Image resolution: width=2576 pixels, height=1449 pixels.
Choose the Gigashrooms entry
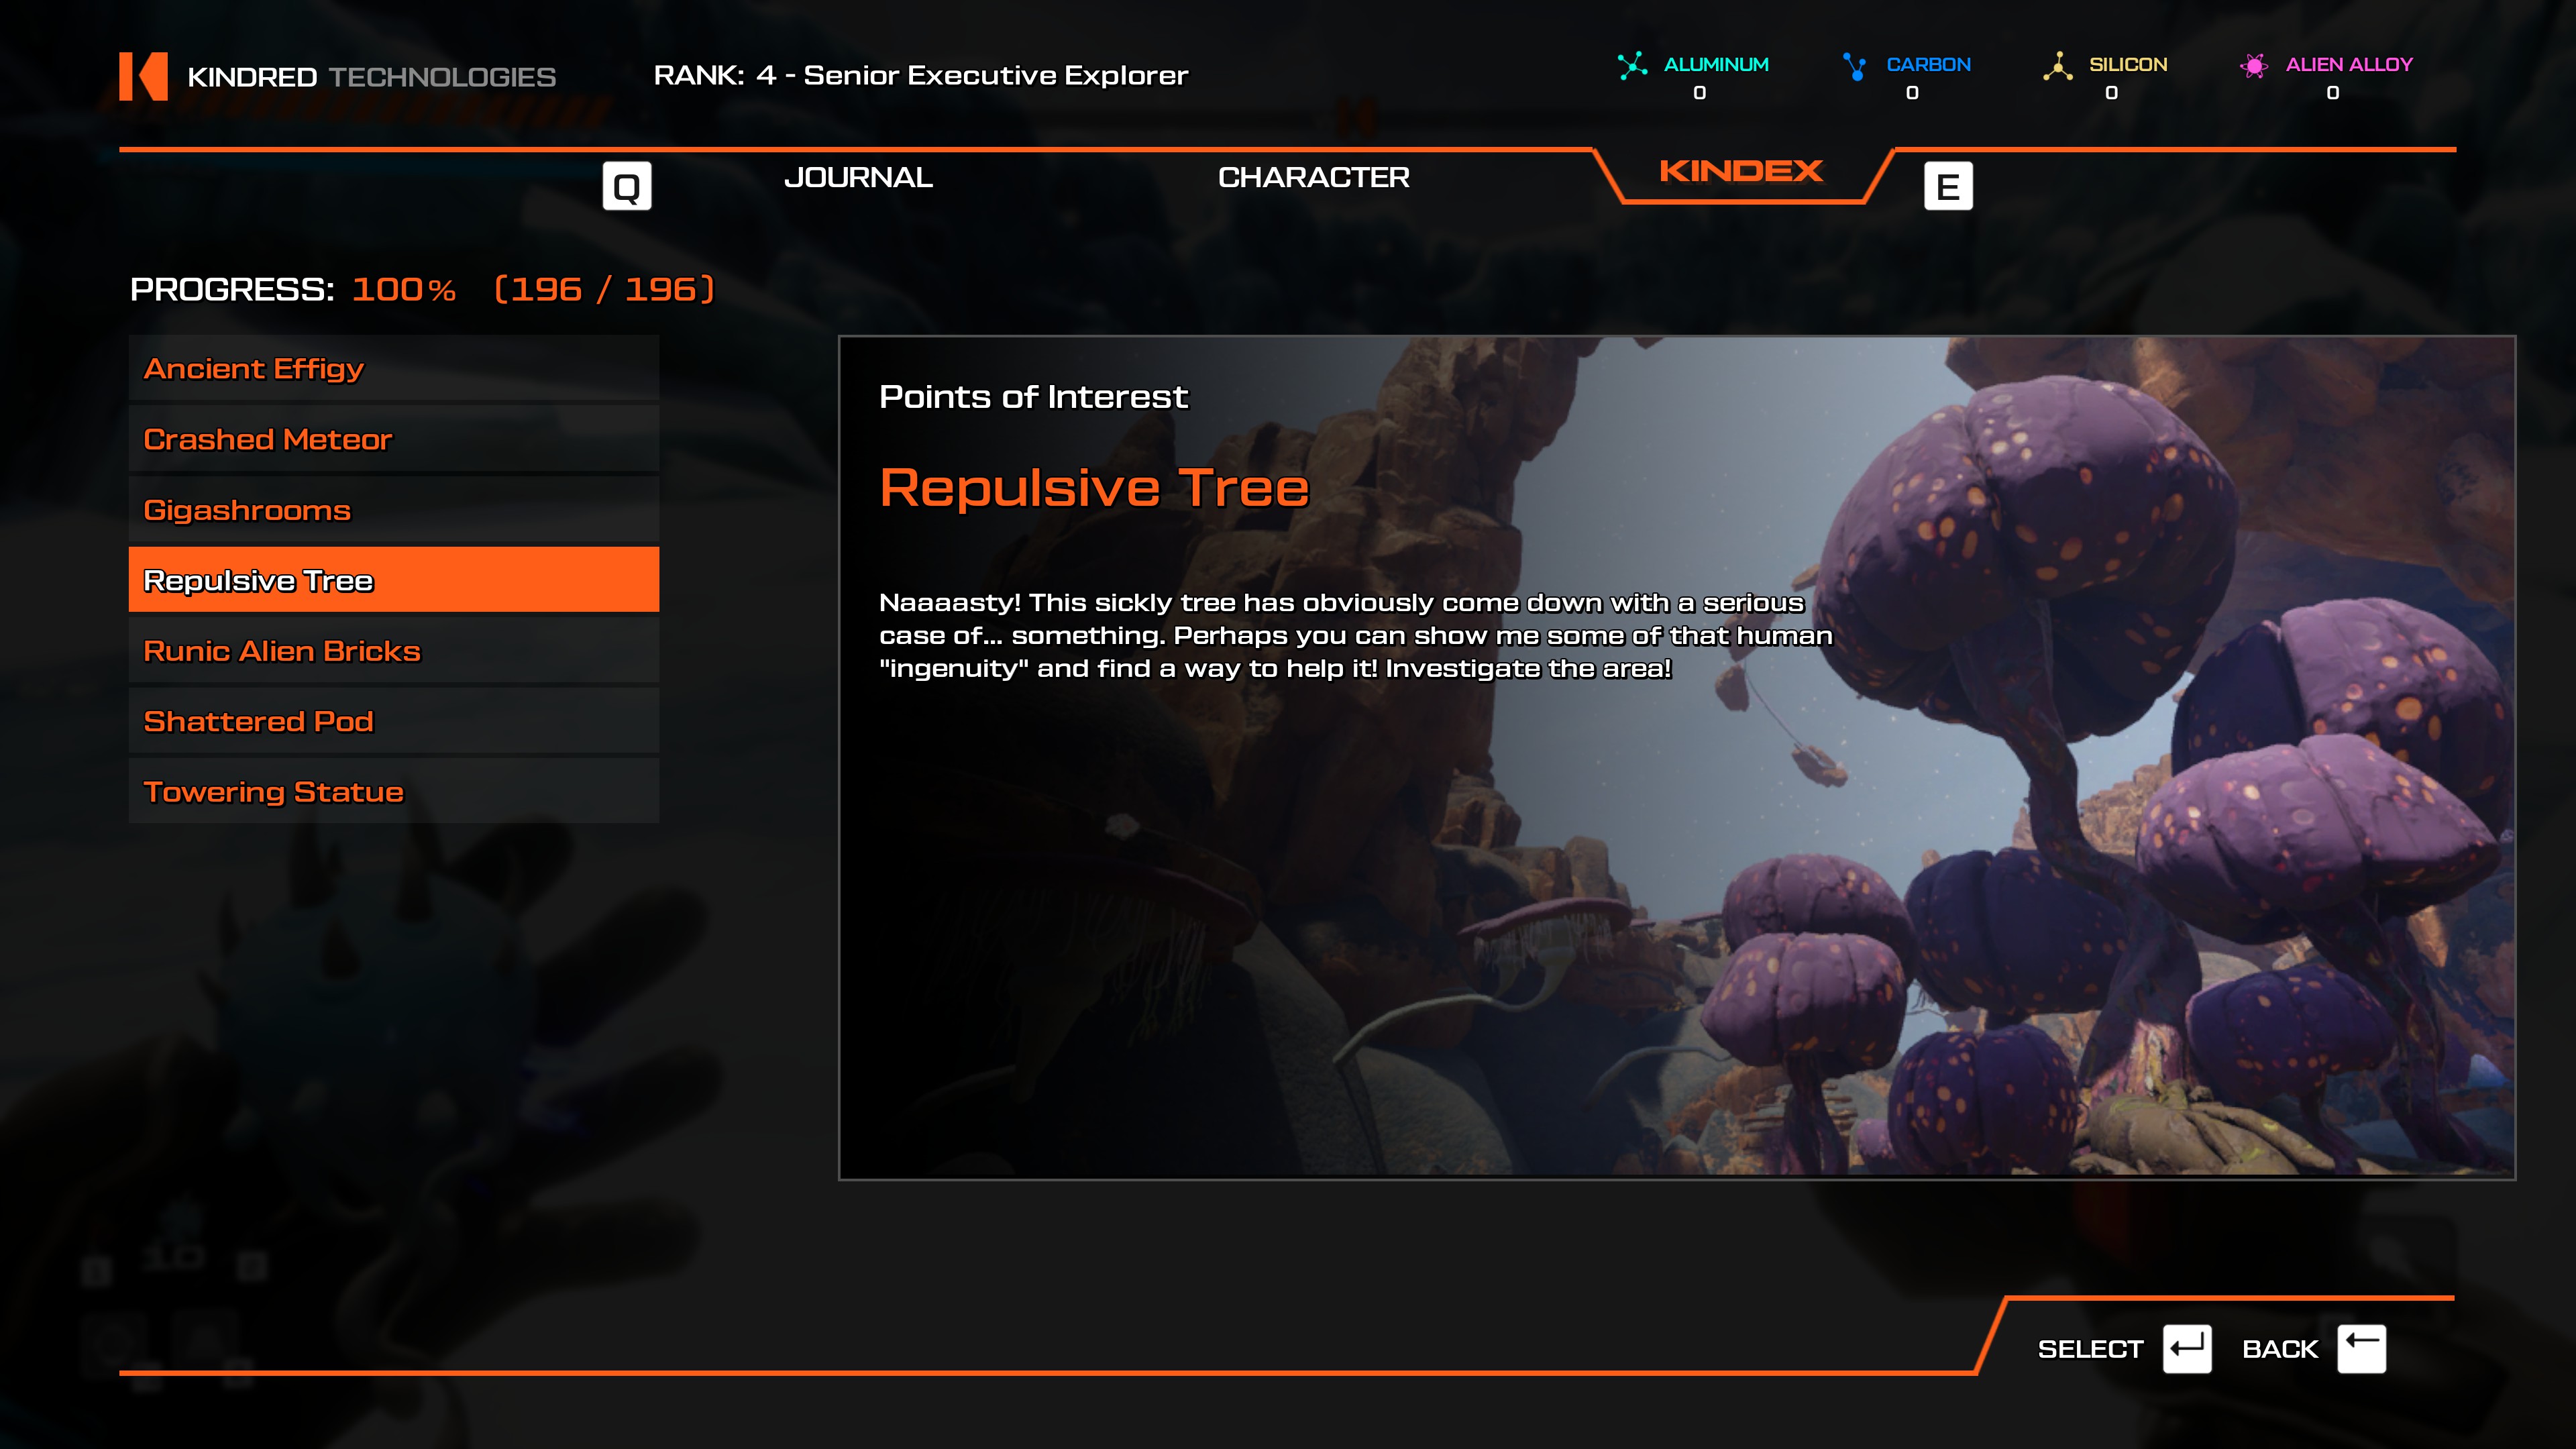coord(393,510)
